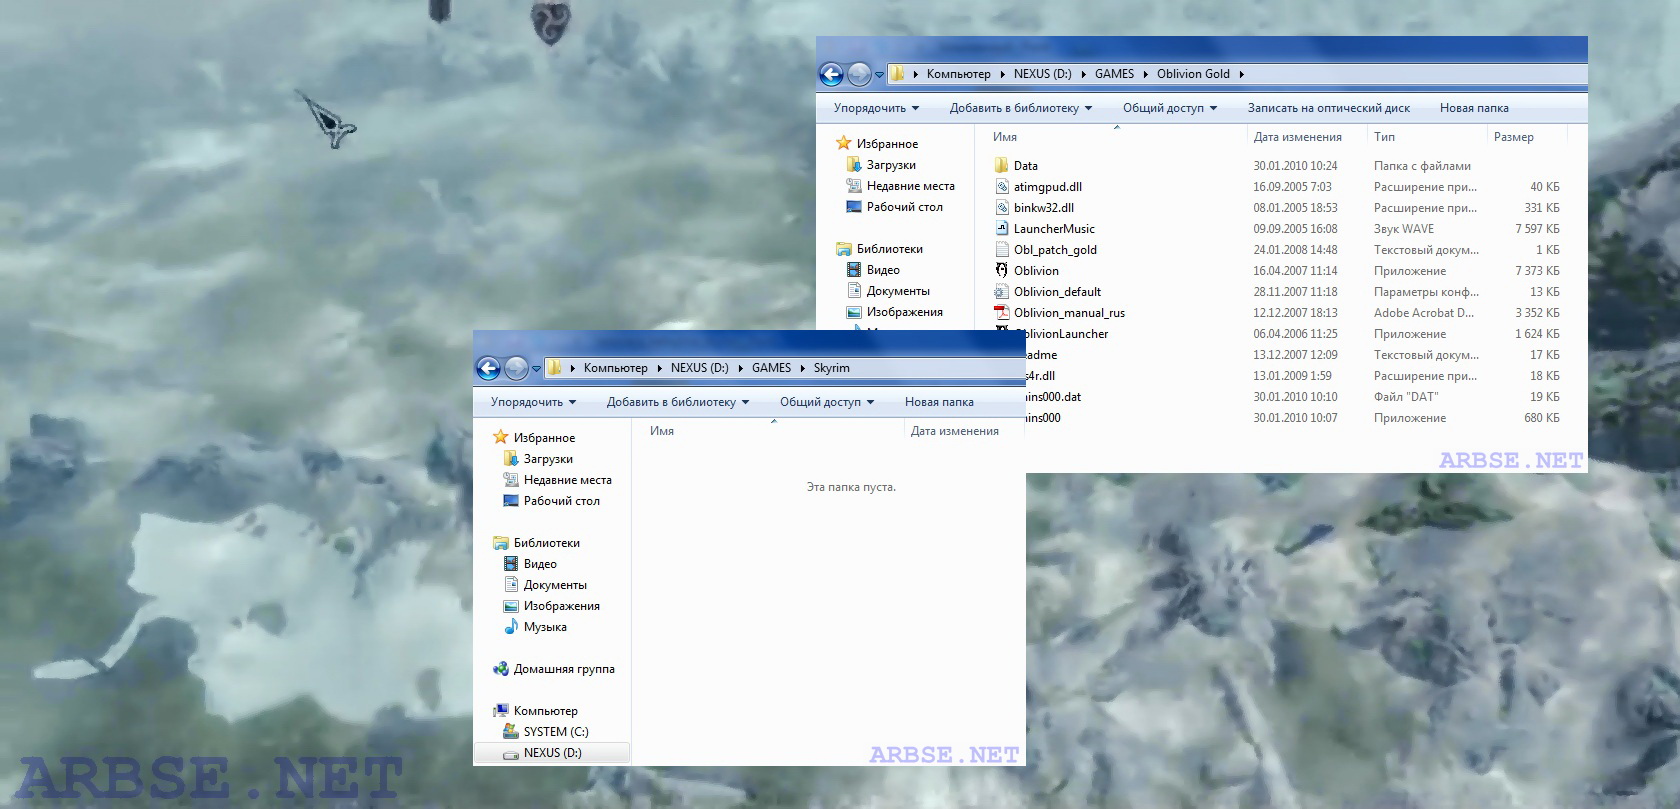
Task: Click Oblivion Gold breadcrumb segment
Action: (1193, 74)
